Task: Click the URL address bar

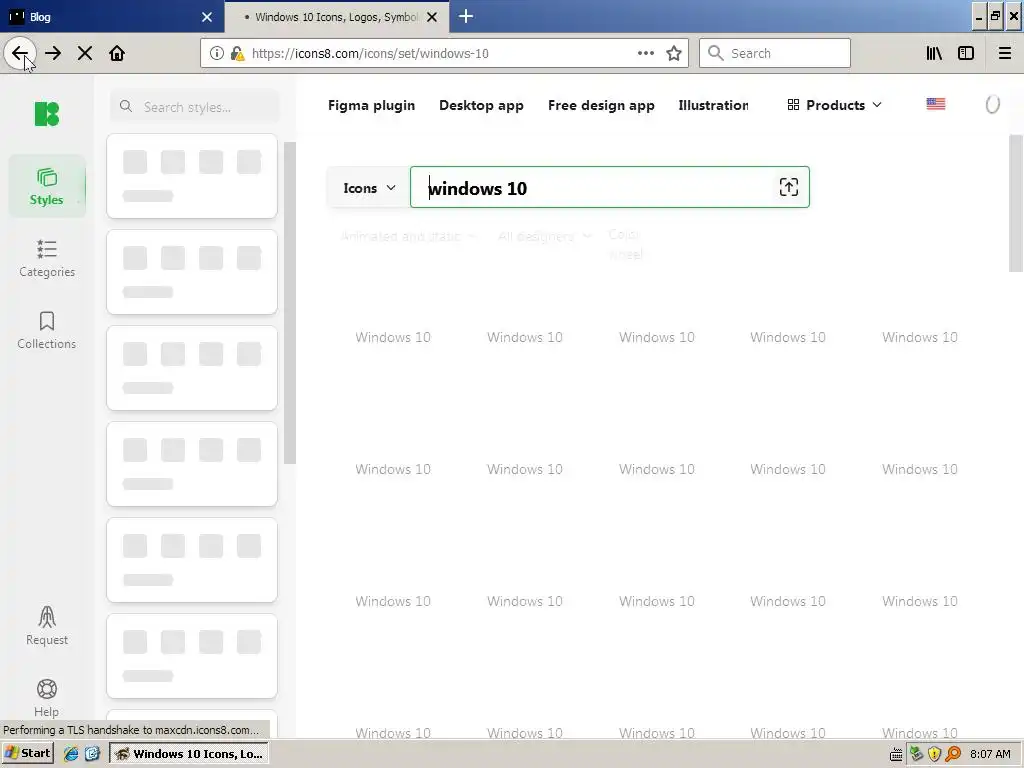Action: coord(444,54)
